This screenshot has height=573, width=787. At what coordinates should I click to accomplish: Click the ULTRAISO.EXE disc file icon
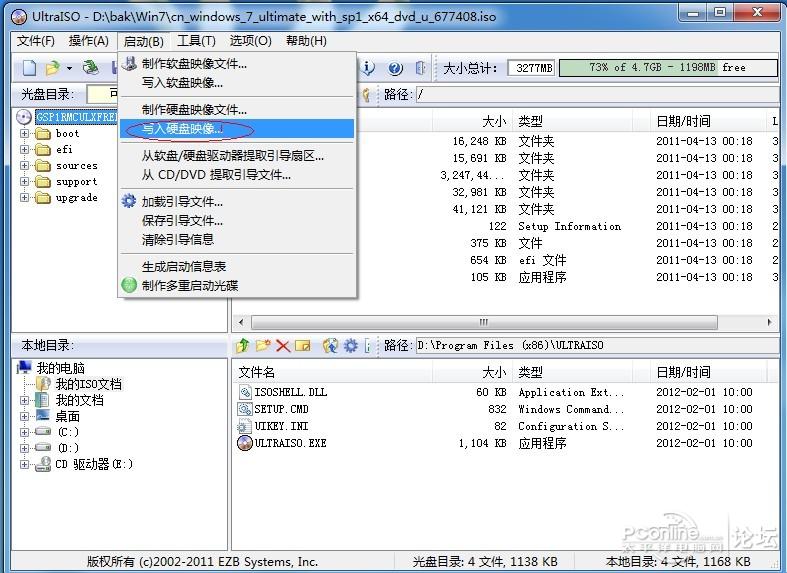(x=244, y=443)
